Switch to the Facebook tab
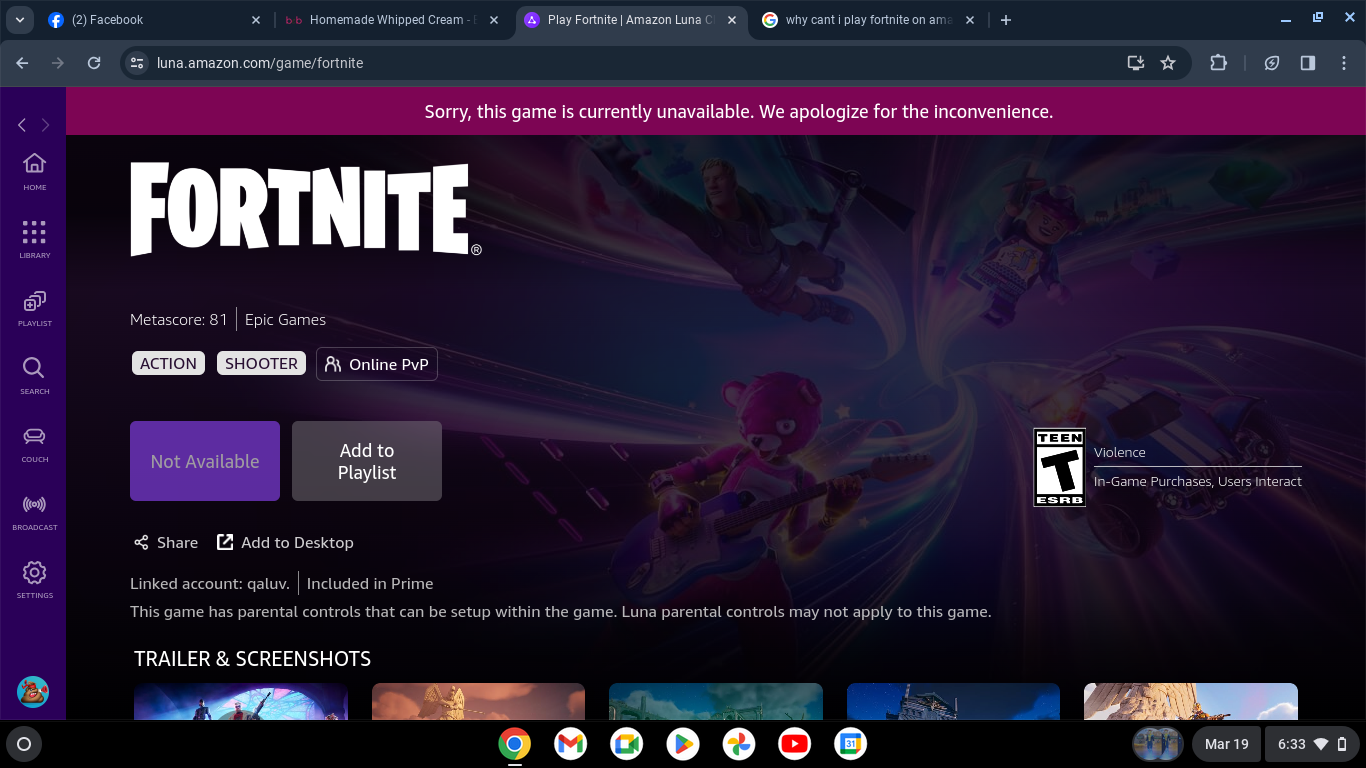This screenshot has width=1366, height=768. tap(150, 20)
